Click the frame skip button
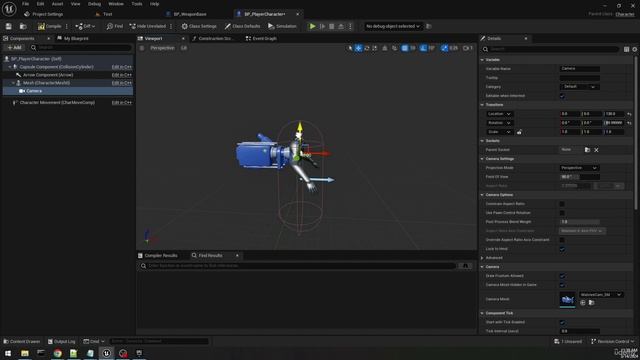The width and height of the screenshot is (640, 360). pos(322,26)
